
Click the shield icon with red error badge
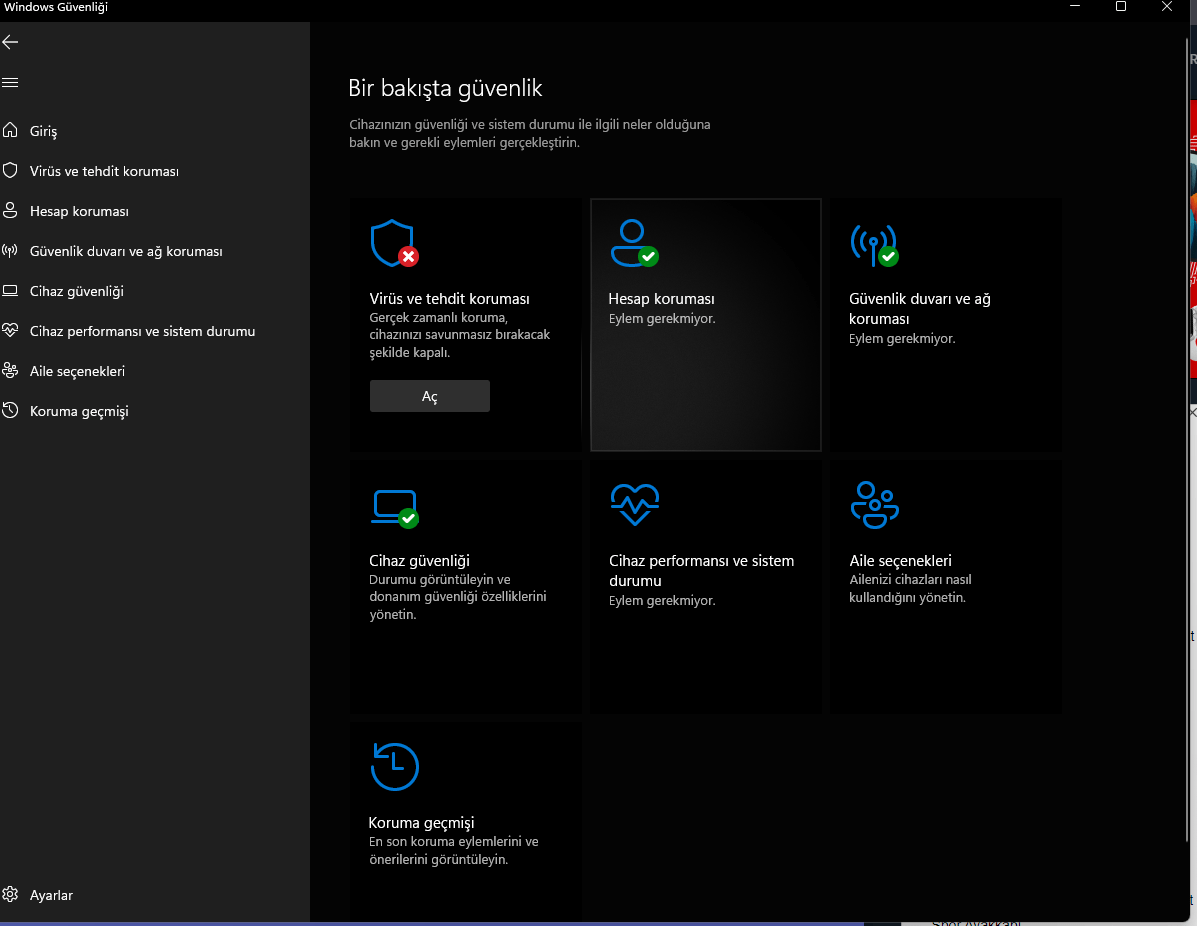tap(394, 244)
